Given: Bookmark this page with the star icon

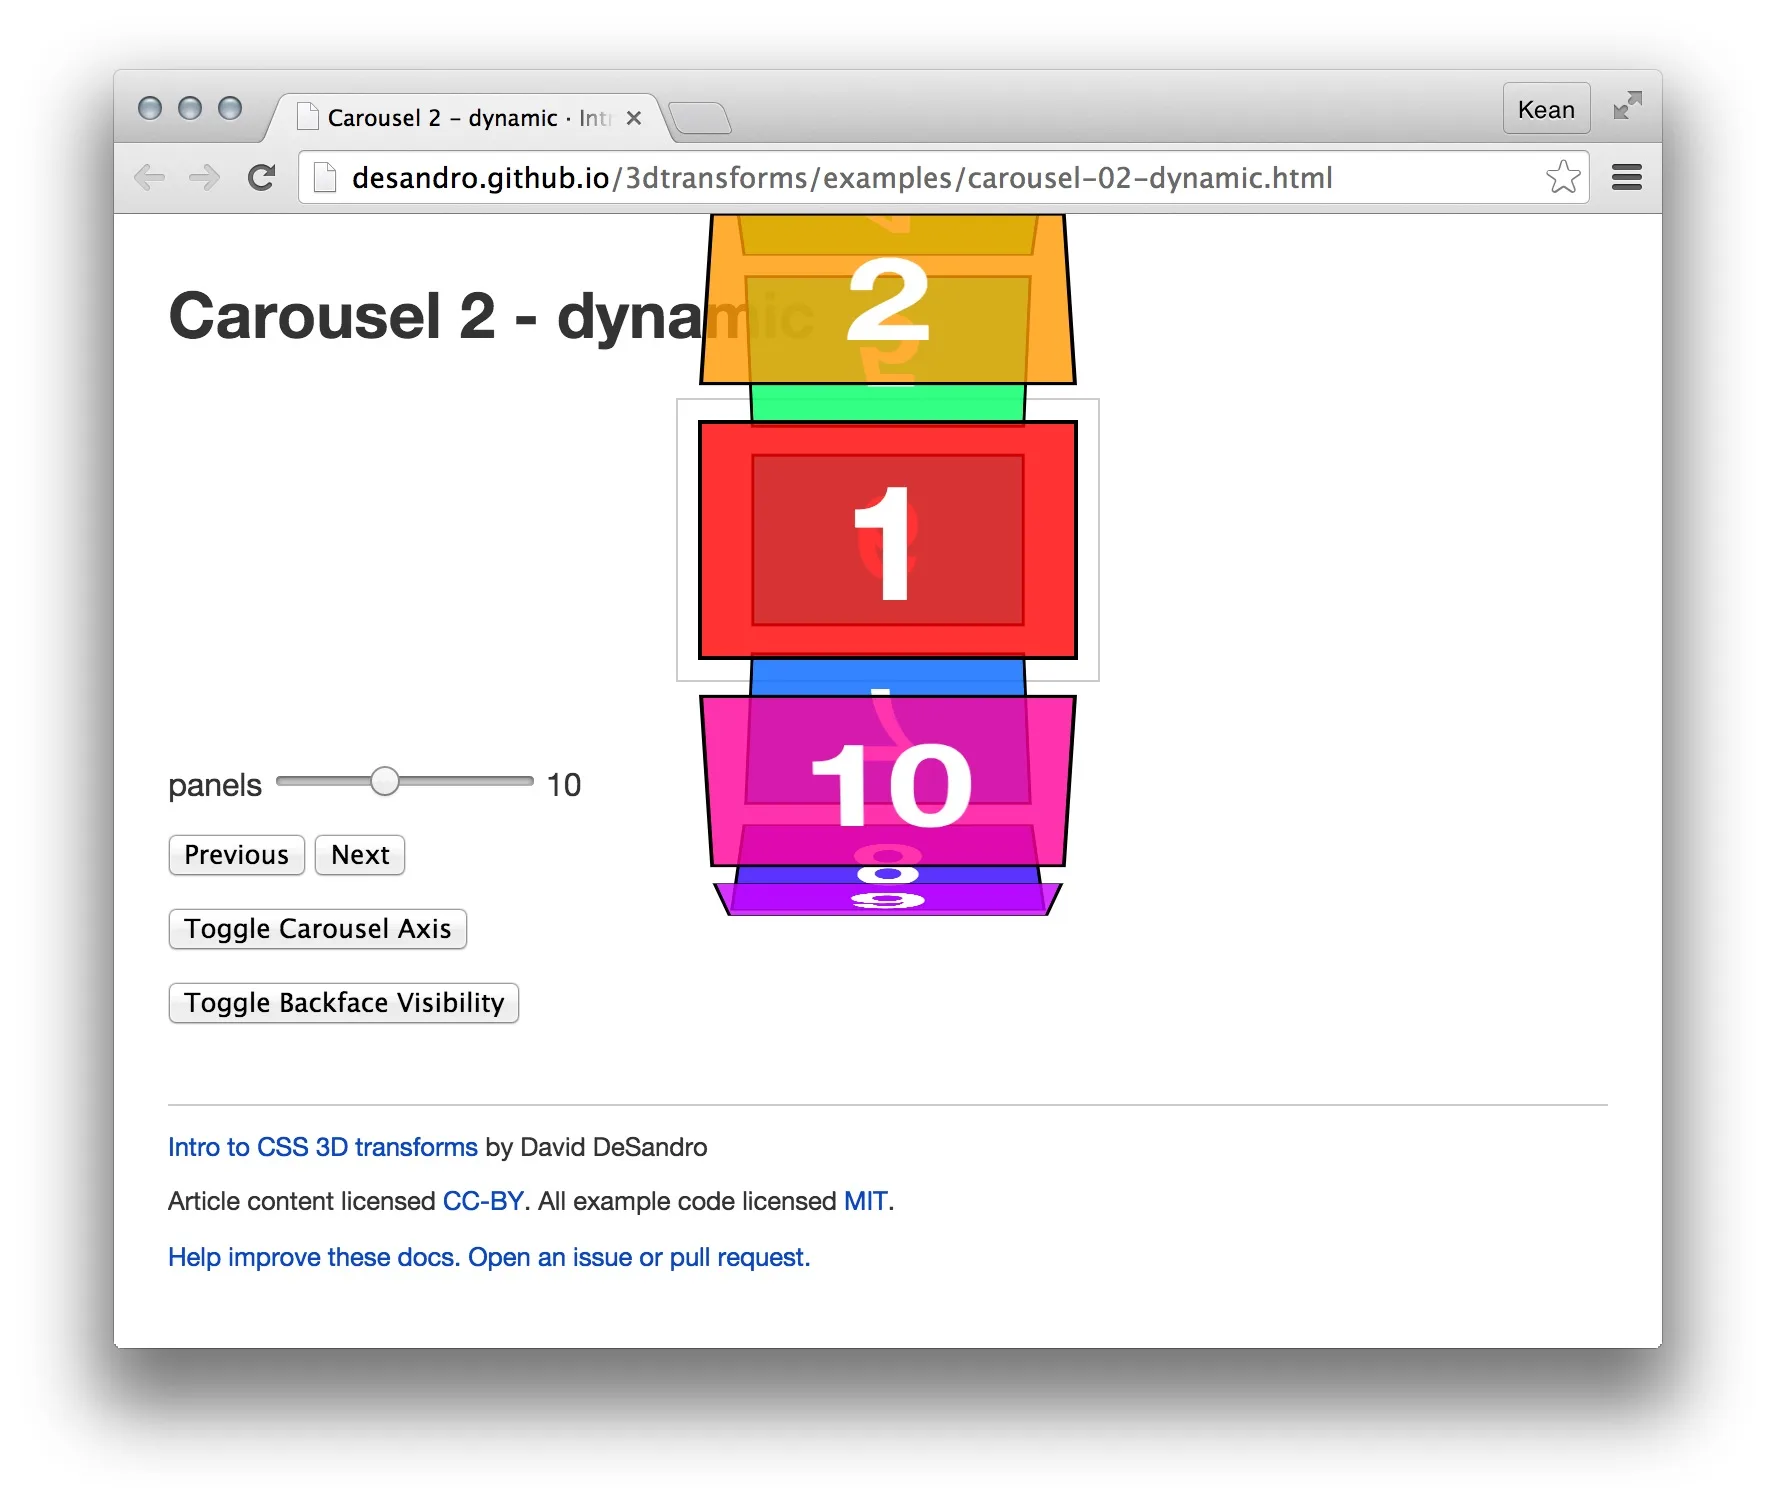Looking at the screenshot, I should [1563, 177].
